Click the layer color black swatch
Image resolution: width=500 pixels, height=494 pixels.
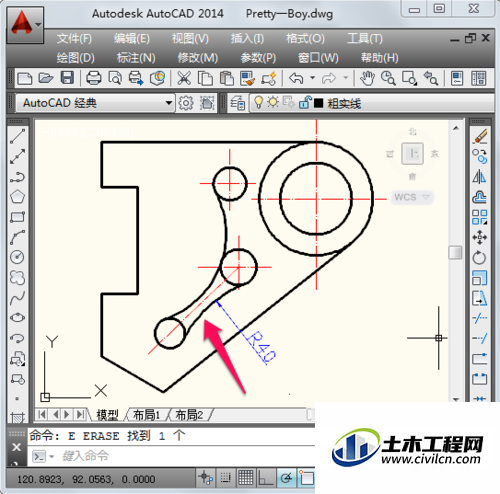[x=318, y=103]
